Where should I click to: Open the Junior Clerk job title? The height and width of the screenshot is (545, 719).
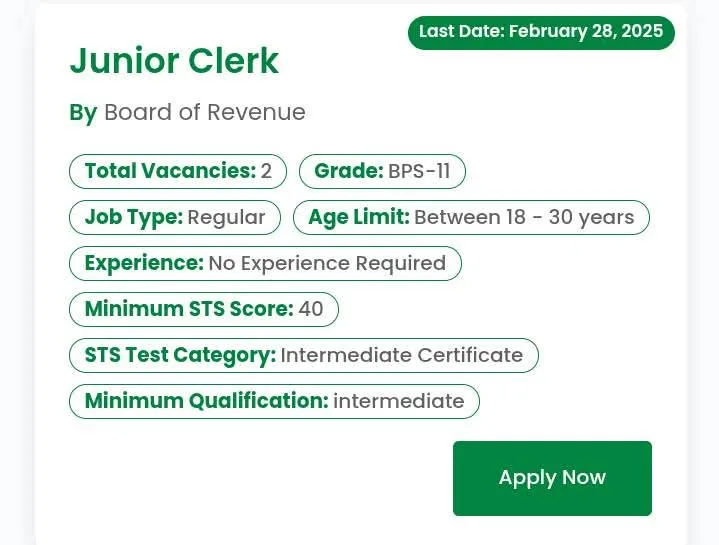(x=174, y=62)
